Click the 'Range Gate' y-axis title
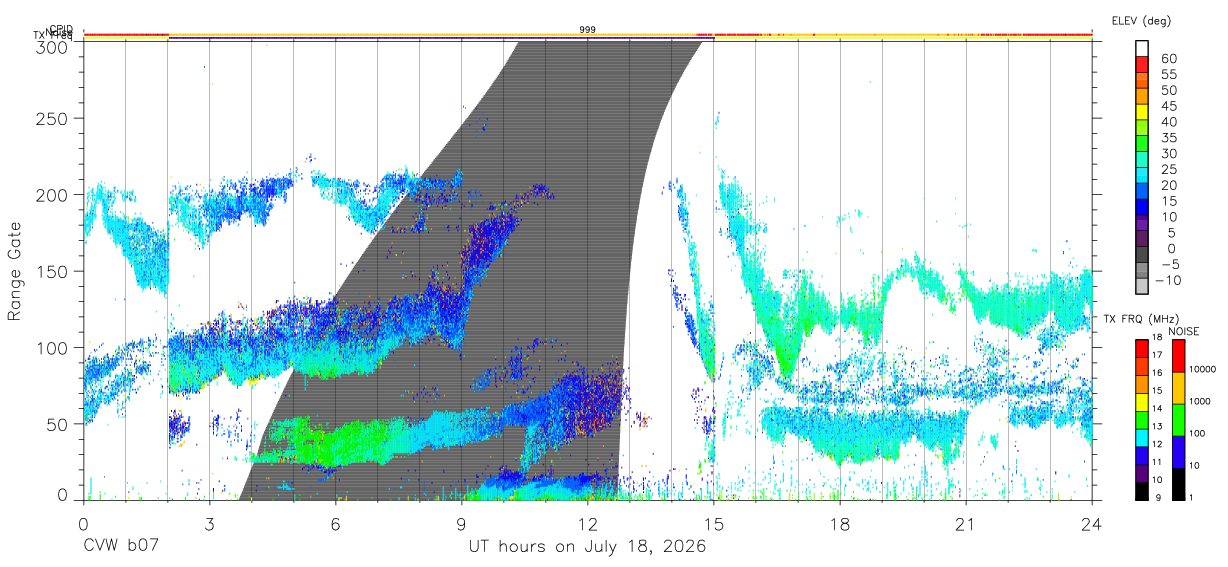The height and width of the screenshot is (567, 1228). (15, 271)
